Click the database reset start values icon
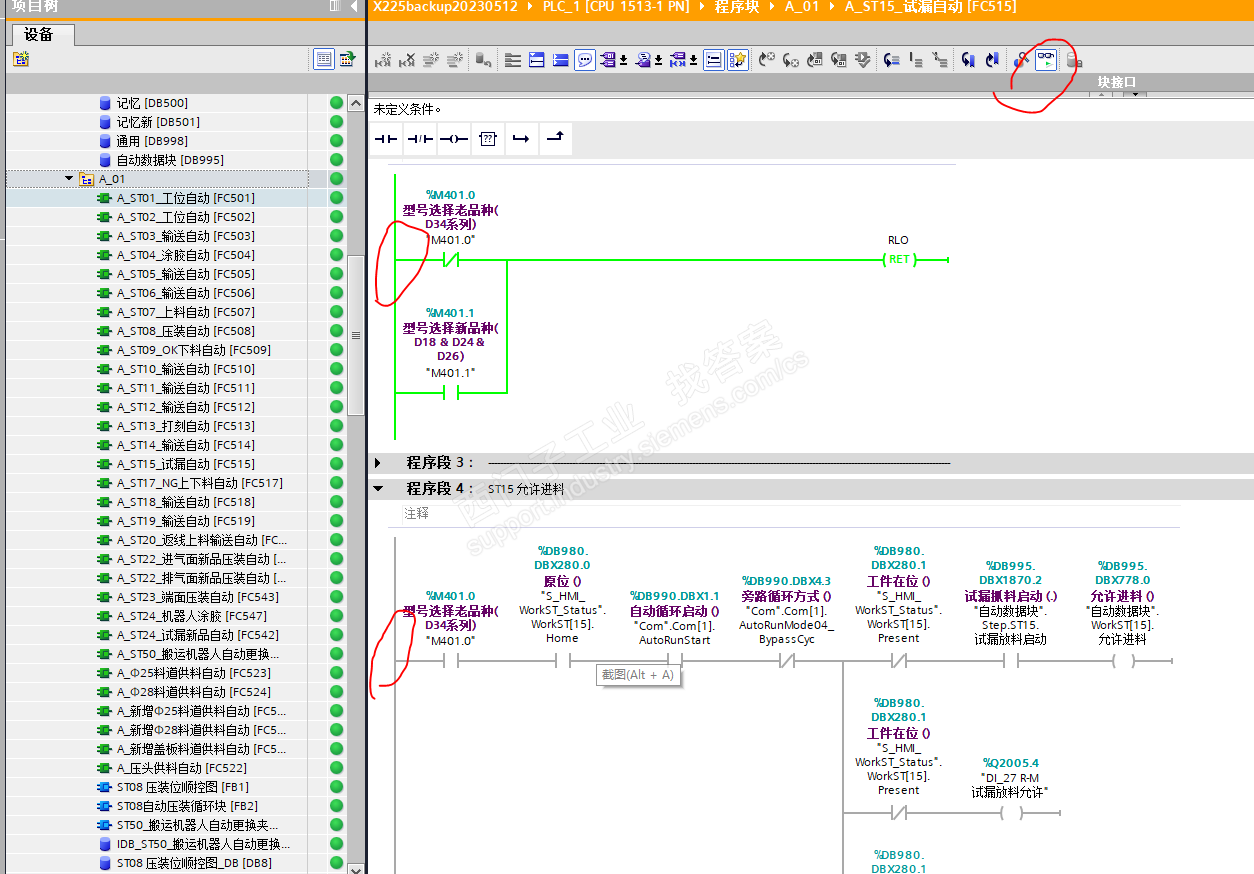Viewport: 1254px width, 874px height. pyautogui.click(x=484, y=60)
